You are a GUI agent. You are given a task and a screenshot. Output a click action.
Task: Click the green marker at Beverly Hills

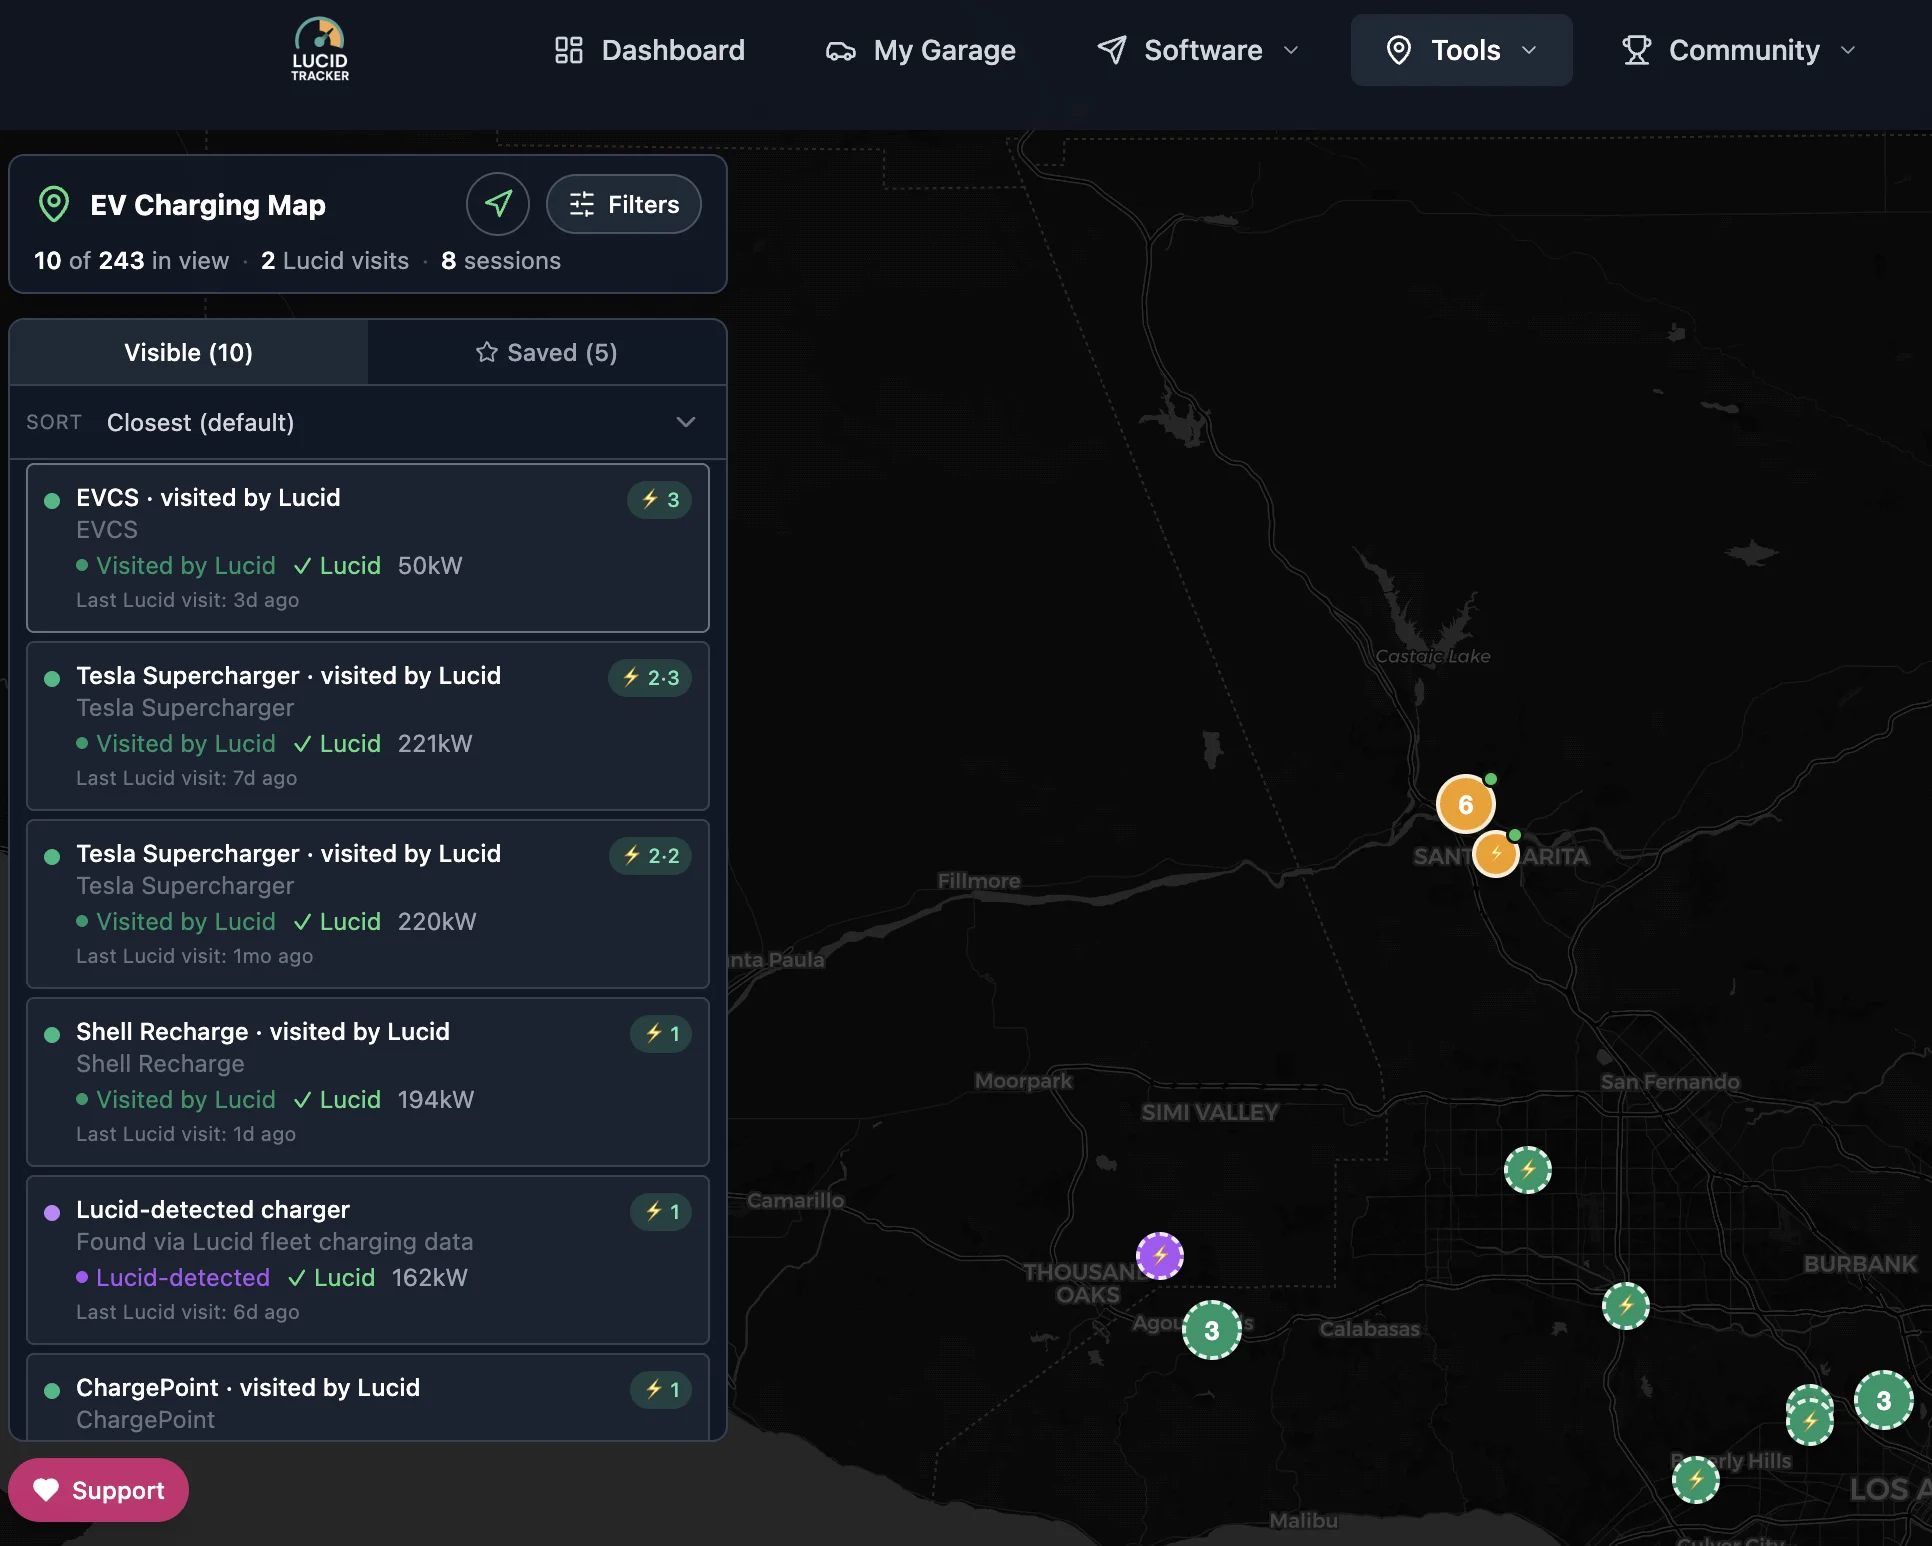pos(1696,1480)
